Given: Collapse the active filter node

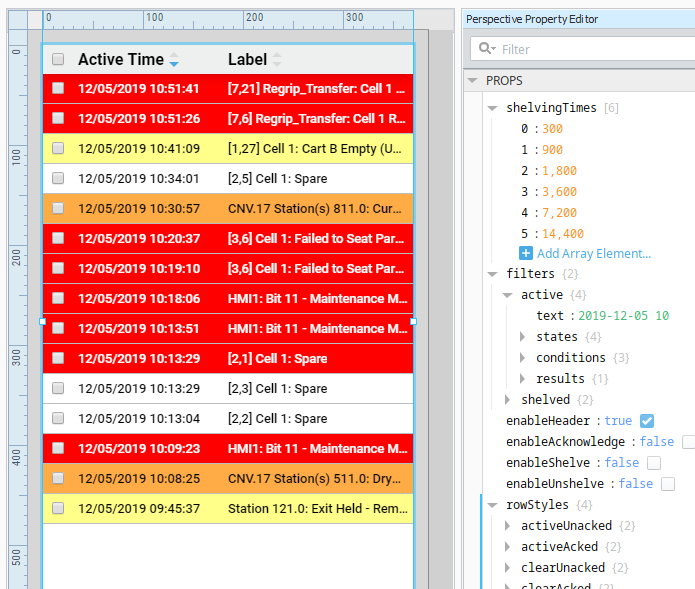Looking at the screenshot, I should (x=507, y=295).
